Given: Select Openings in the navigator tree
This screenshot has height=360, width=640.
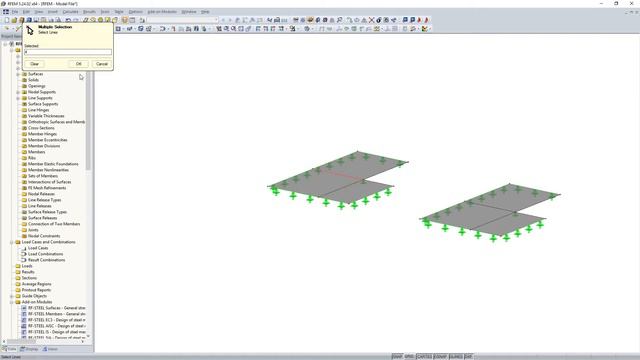Looking at the screenshot, I should 37,86.
